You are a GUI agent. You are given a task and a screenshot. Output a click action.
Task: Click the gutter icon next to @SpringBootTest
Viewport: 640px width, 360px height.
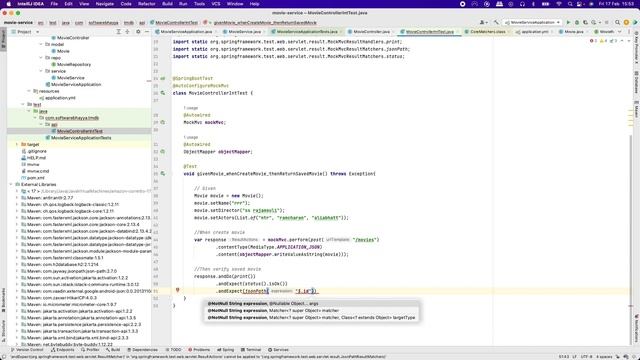pyautogui.click(x=163, y=78)
